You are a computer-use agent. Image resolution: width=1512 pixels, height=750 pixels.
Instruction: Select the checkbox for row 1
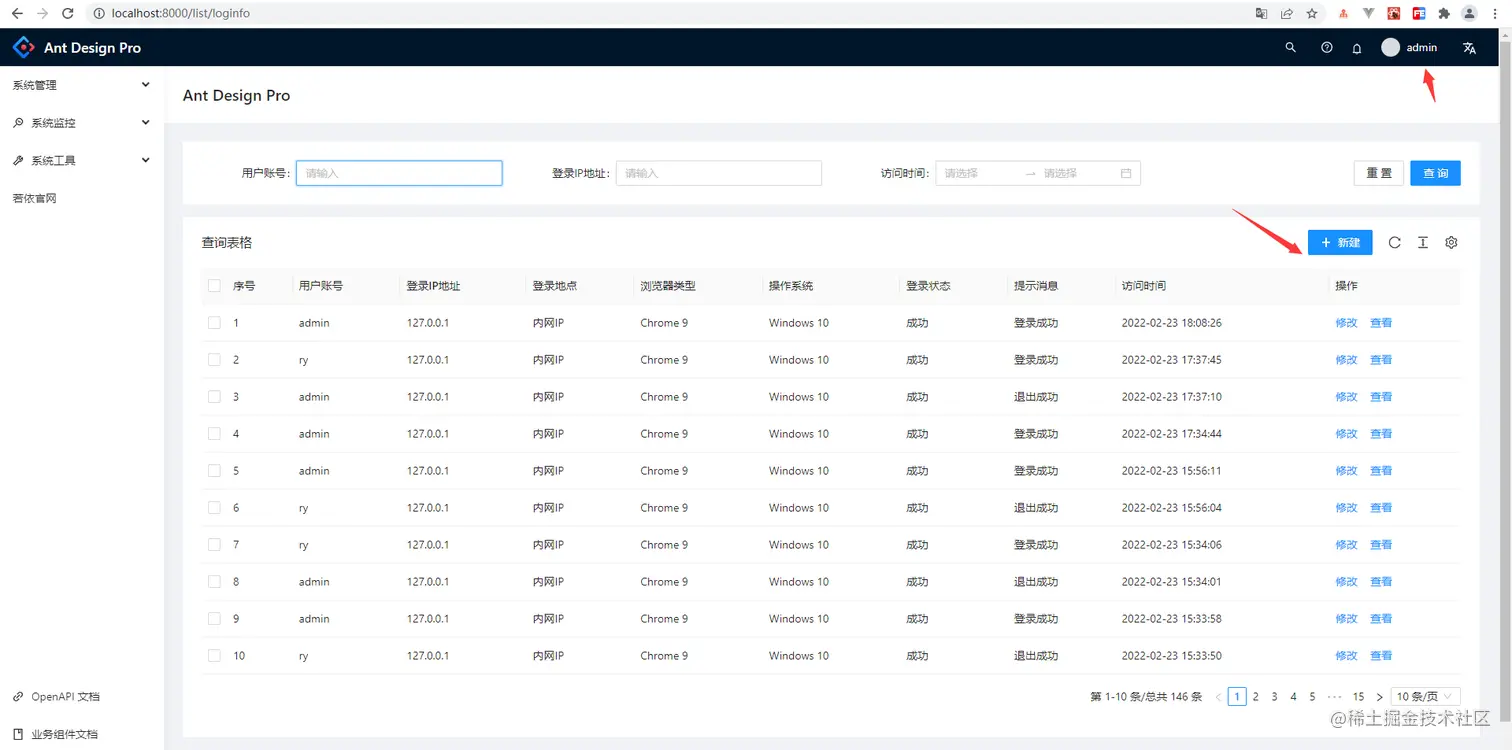pos(214,323)
